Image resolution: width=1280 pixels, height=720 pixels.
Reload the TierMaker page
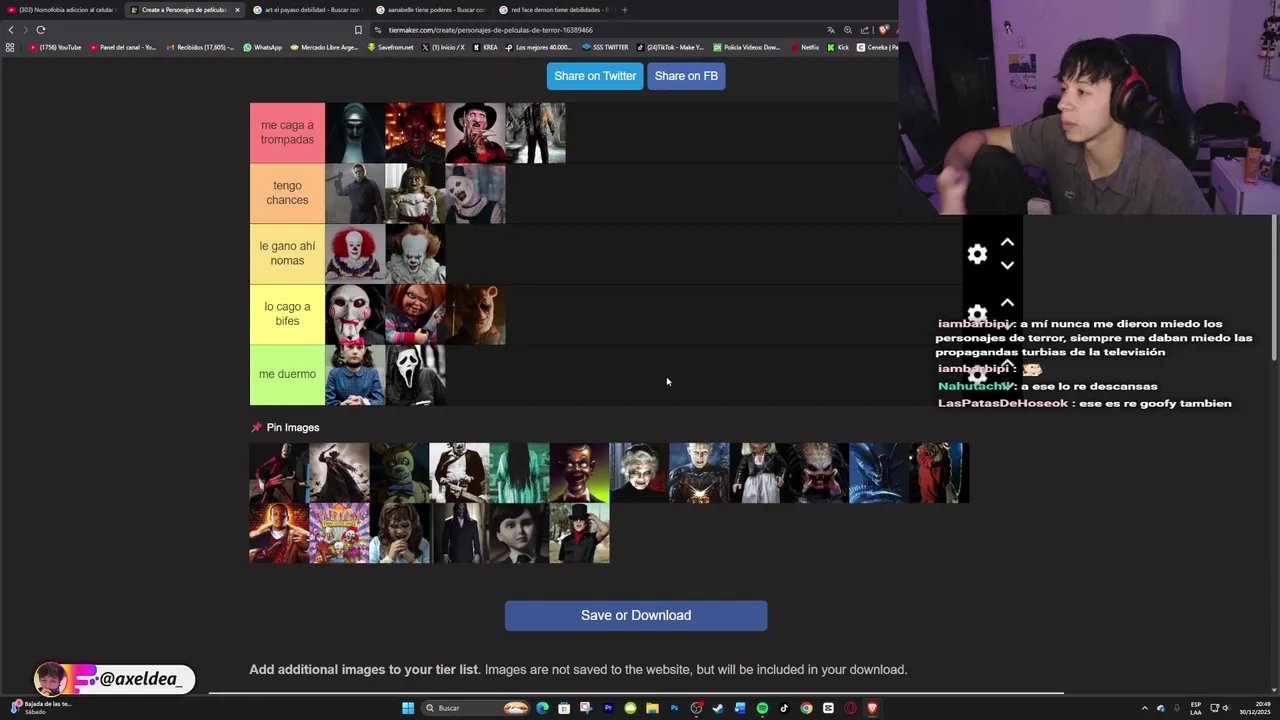point(41,30)
